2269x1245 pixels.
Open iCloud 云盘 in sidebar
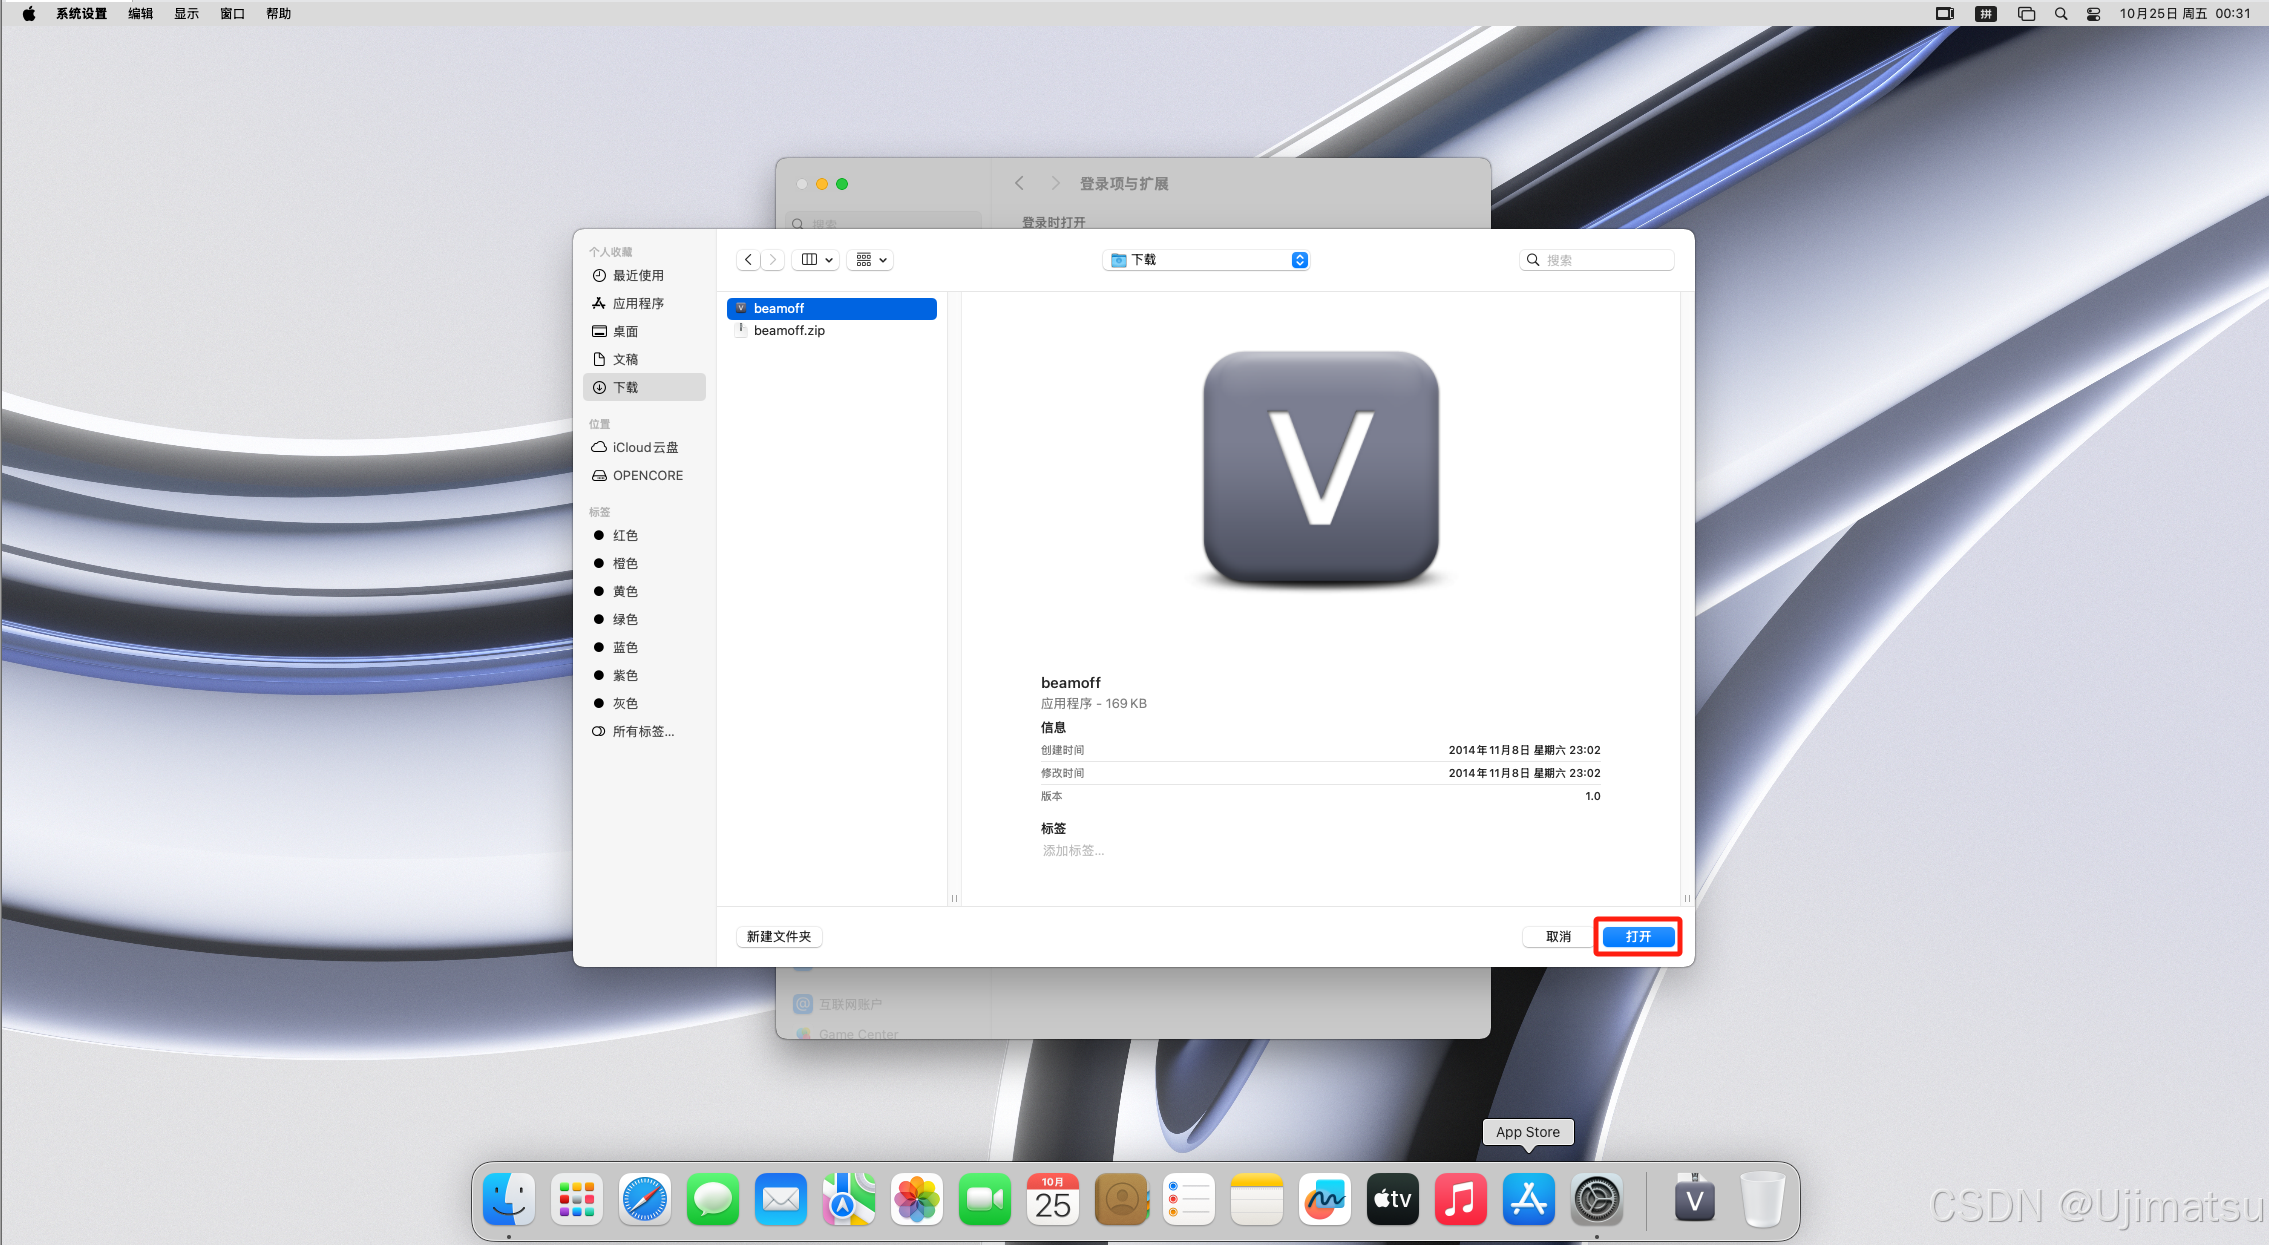(644, 447)
